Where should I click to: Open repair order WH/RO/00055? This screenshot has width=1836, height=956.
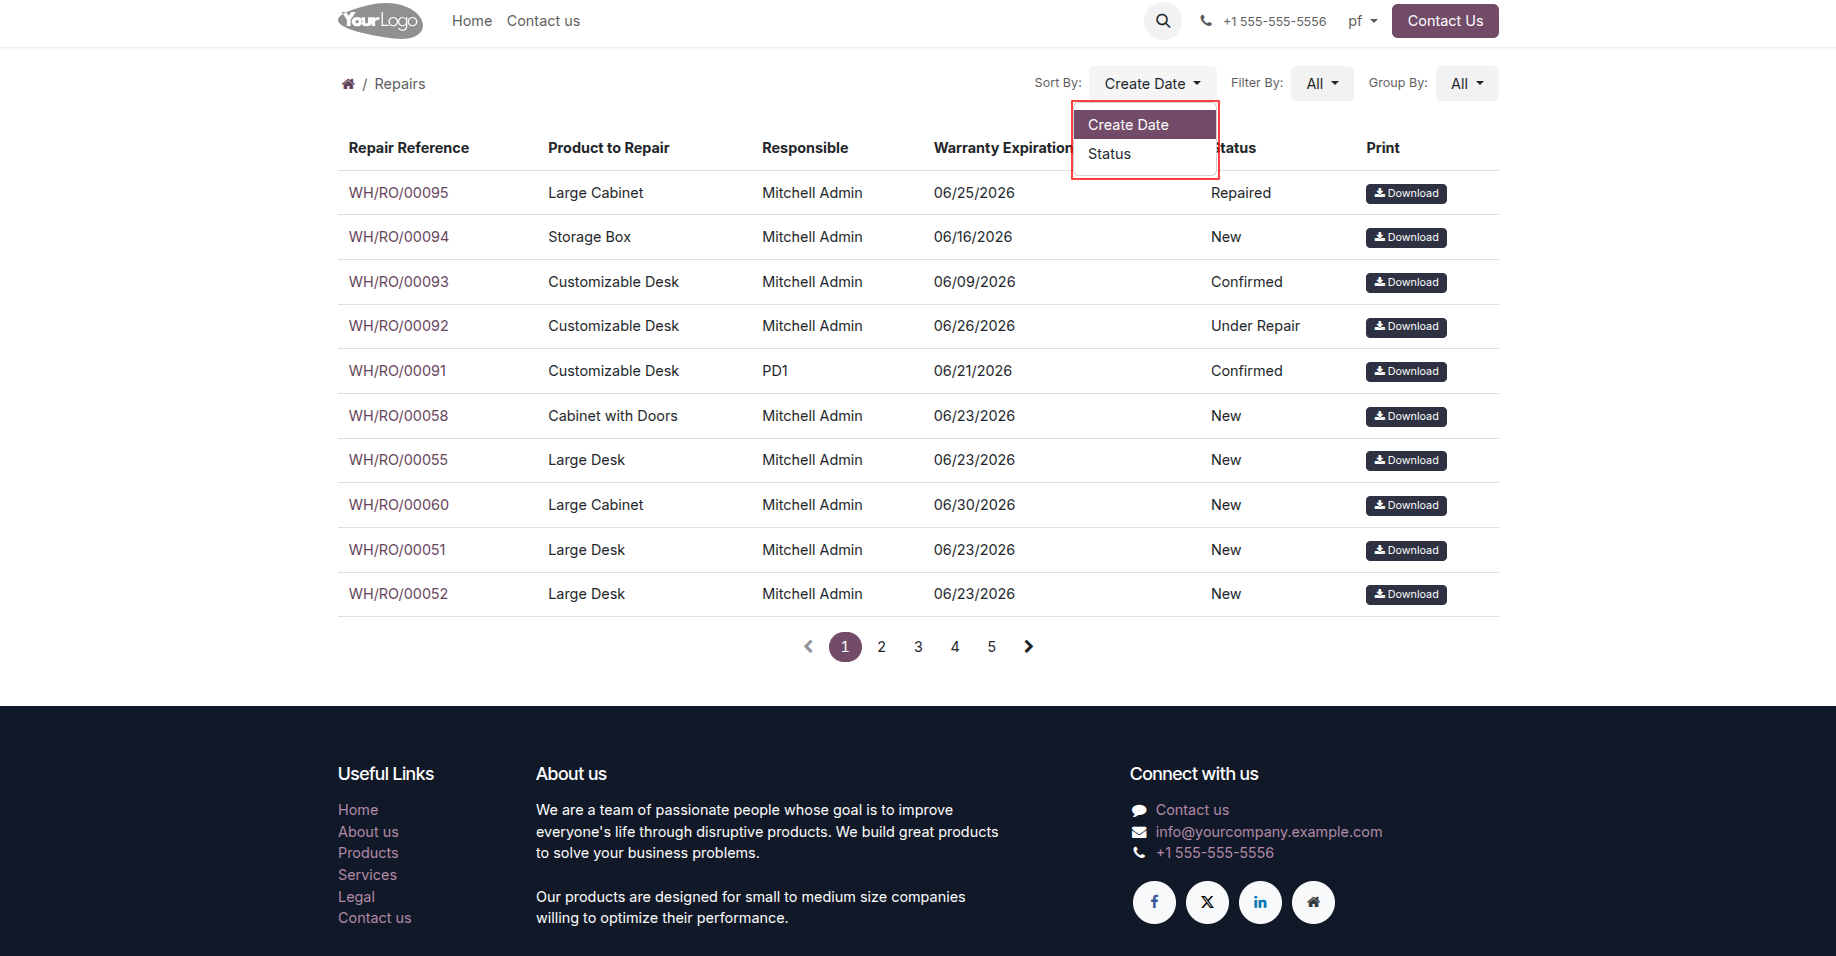[x=398, y=460]
